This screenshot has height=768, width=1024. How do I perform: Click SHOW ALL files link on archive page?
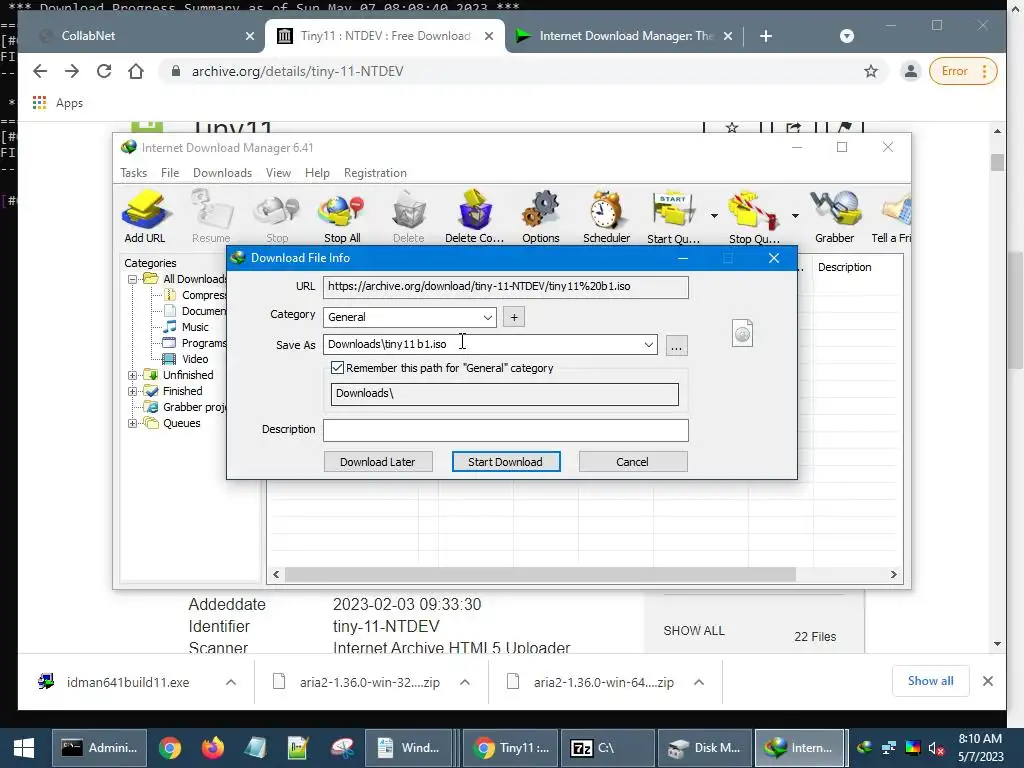click(694, 631)
